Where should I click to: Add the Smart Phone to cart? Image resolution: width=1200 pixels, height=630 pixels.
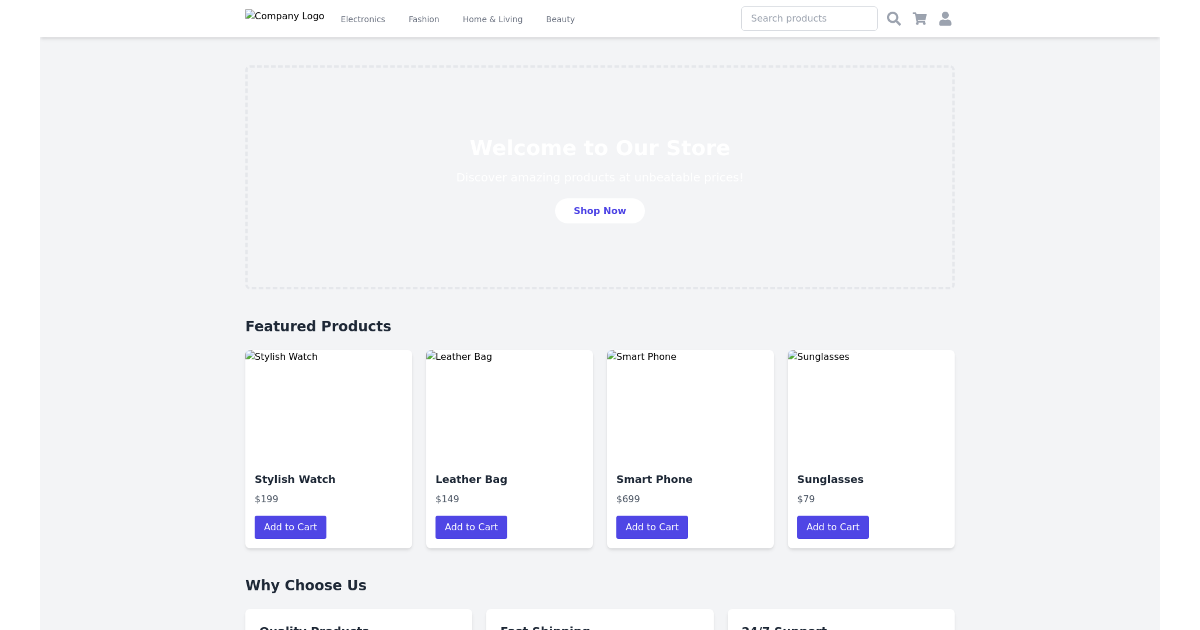tap(651, 527)
